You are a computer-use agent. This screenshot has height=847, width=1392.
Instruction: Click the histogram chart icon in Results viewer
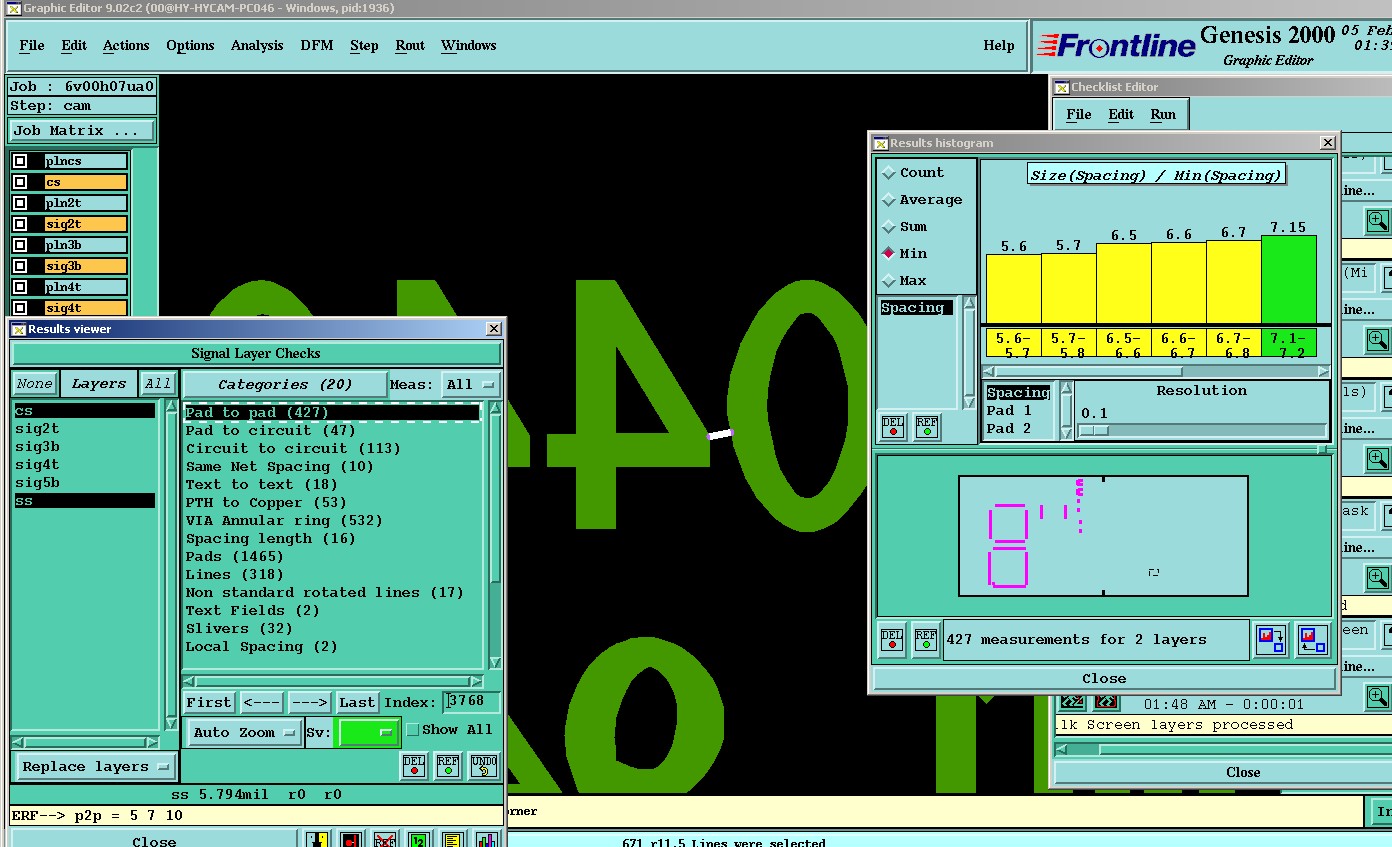tap(486, 841)
